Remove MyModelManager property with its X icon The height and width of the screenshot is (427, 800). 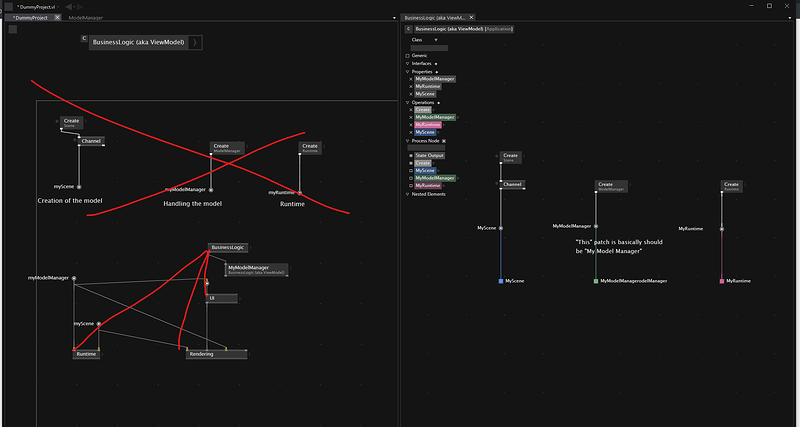tap(411, 79)
